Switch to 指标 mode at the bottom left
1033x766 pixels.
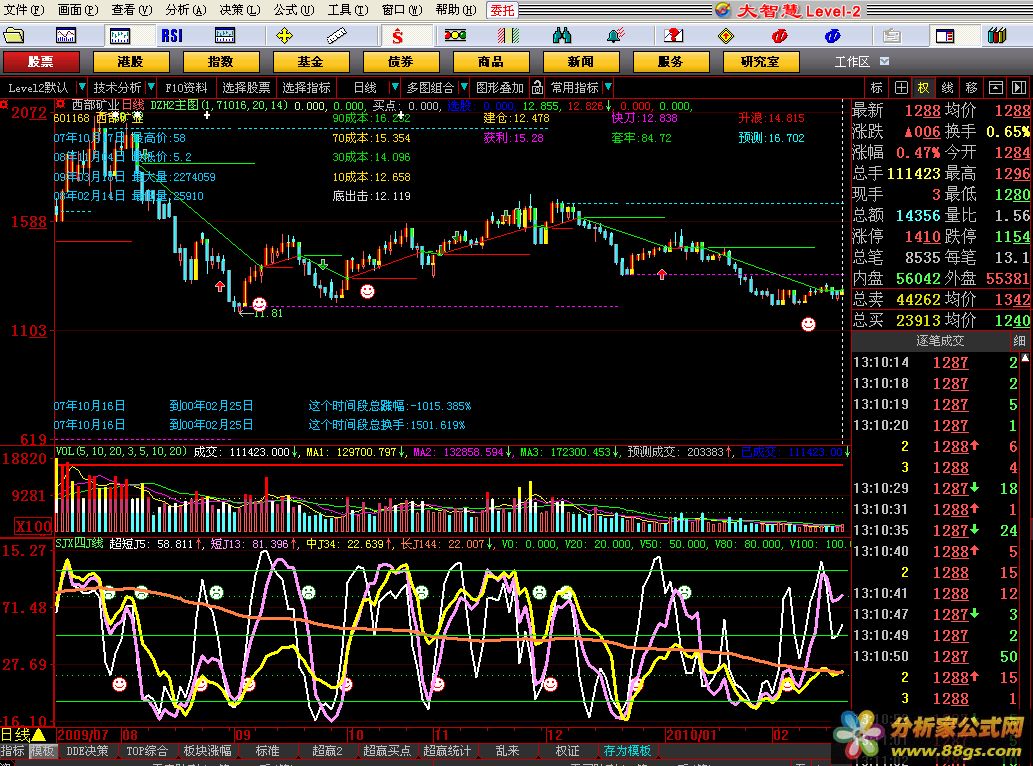(x=13, y=751)
